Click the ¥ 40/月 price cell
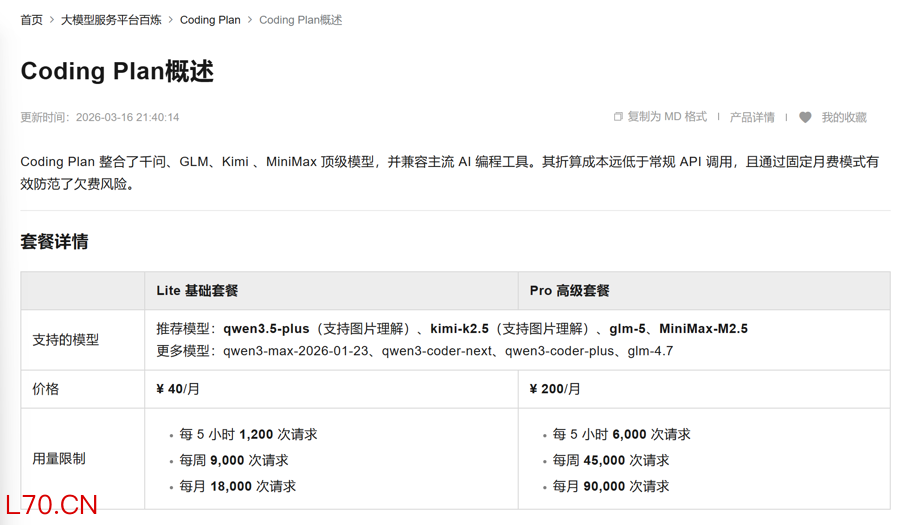900x525 pixels. pyautogui.click(x=178, y=389)
